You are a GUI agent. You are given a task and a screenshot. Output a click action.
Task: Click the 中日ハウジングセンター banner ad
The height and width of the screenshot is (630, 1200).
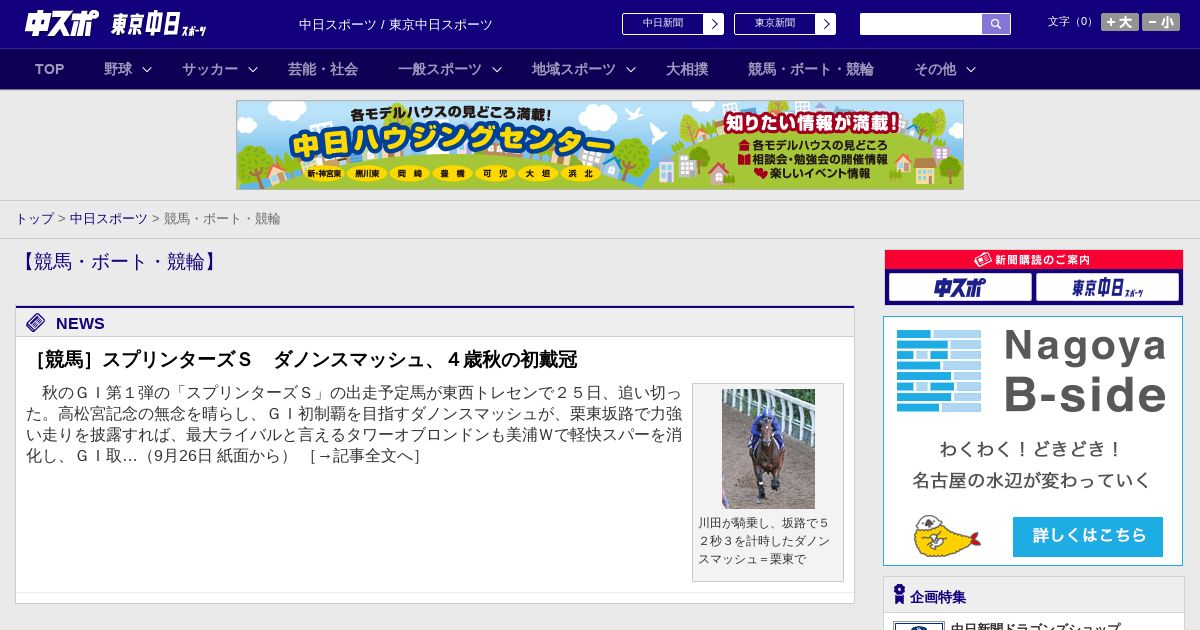[x=600, y=145]
